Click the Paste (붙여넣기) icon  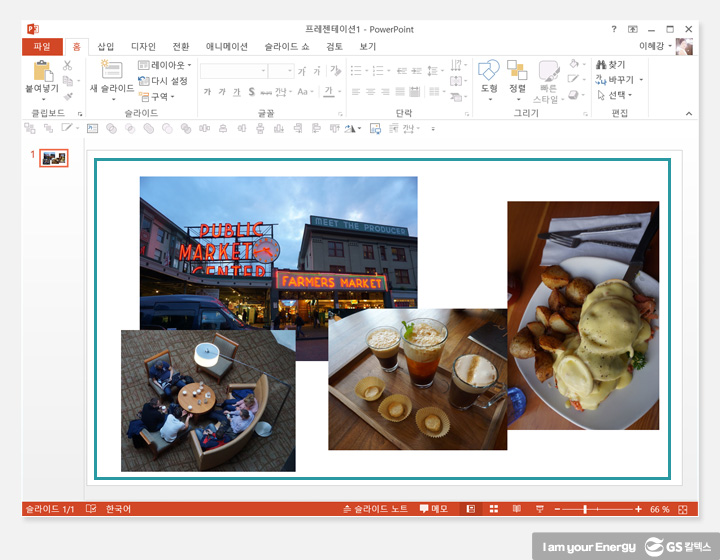coord(42,72)
